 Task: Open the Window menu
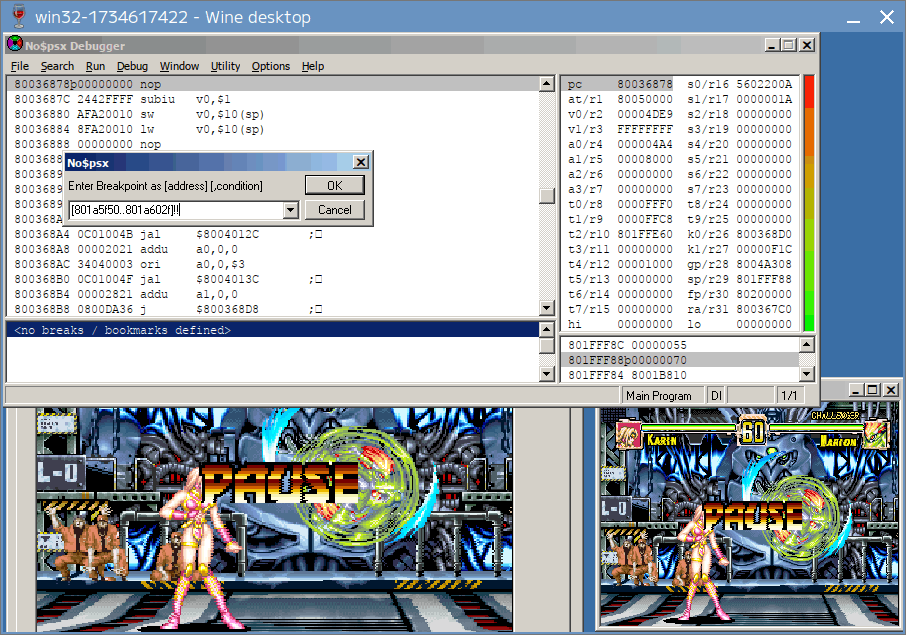[179, 66]
